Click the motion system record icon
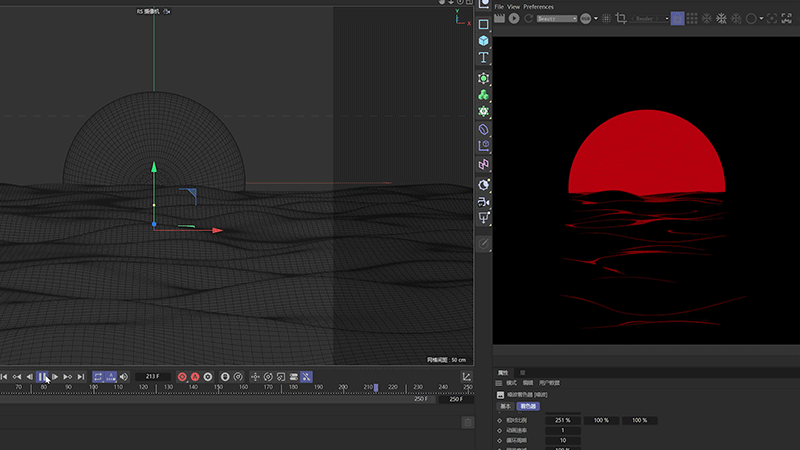The width and height of the screenshot is (800, 450). pos(225,377)
